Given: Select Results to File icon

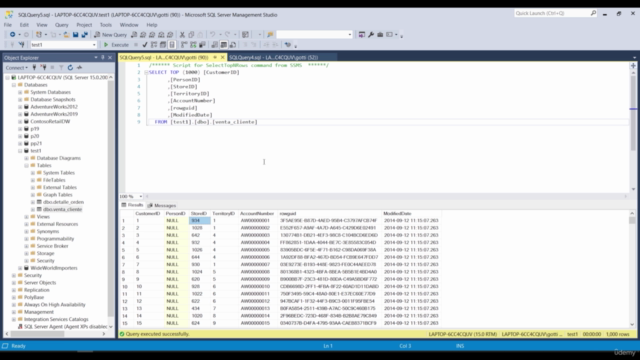Looking at the screenshot, I should click(x=233, y=45).
